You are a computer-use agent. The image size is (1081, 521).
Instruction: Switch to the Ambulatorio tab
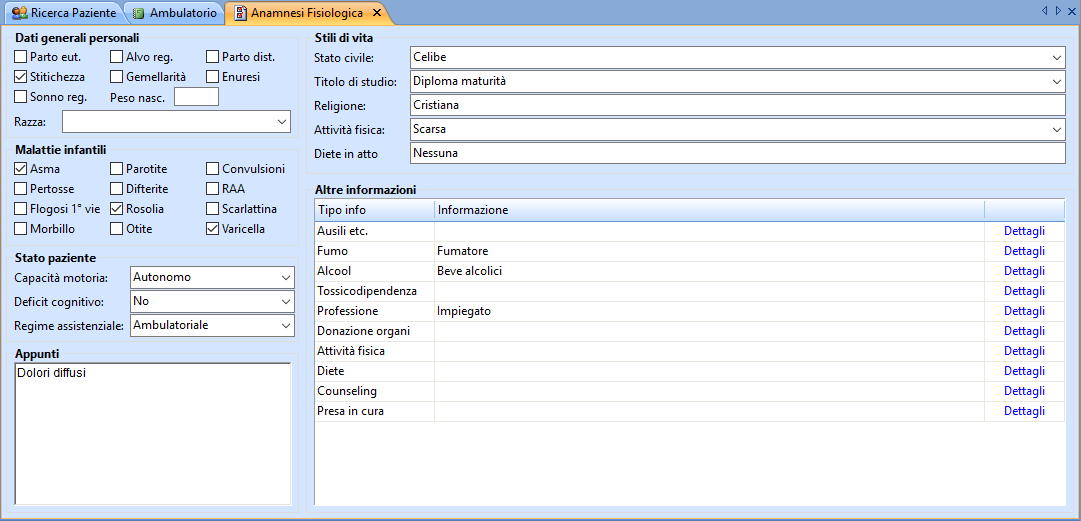(176, 12)
